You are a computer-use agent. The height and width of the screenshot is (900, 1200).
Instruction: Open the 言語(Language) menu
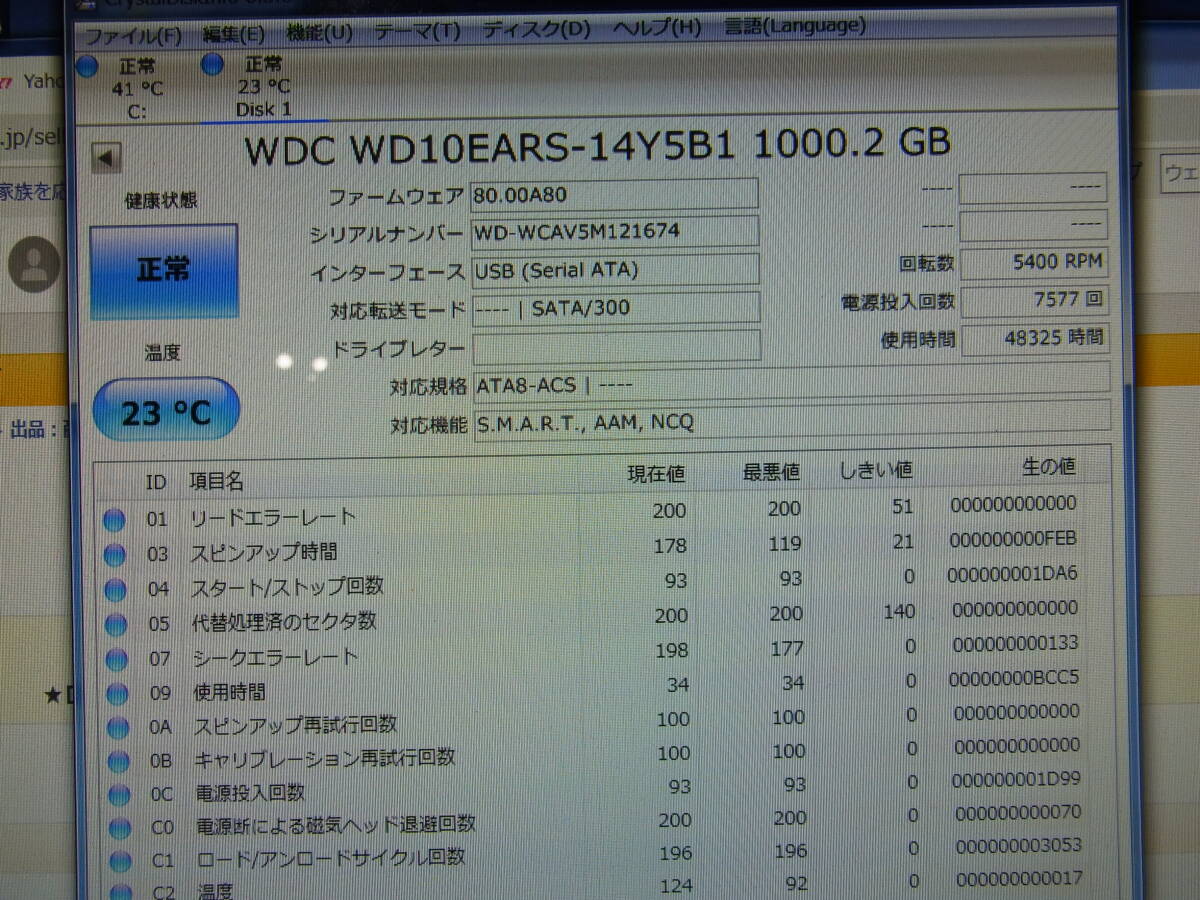(795, 26)
